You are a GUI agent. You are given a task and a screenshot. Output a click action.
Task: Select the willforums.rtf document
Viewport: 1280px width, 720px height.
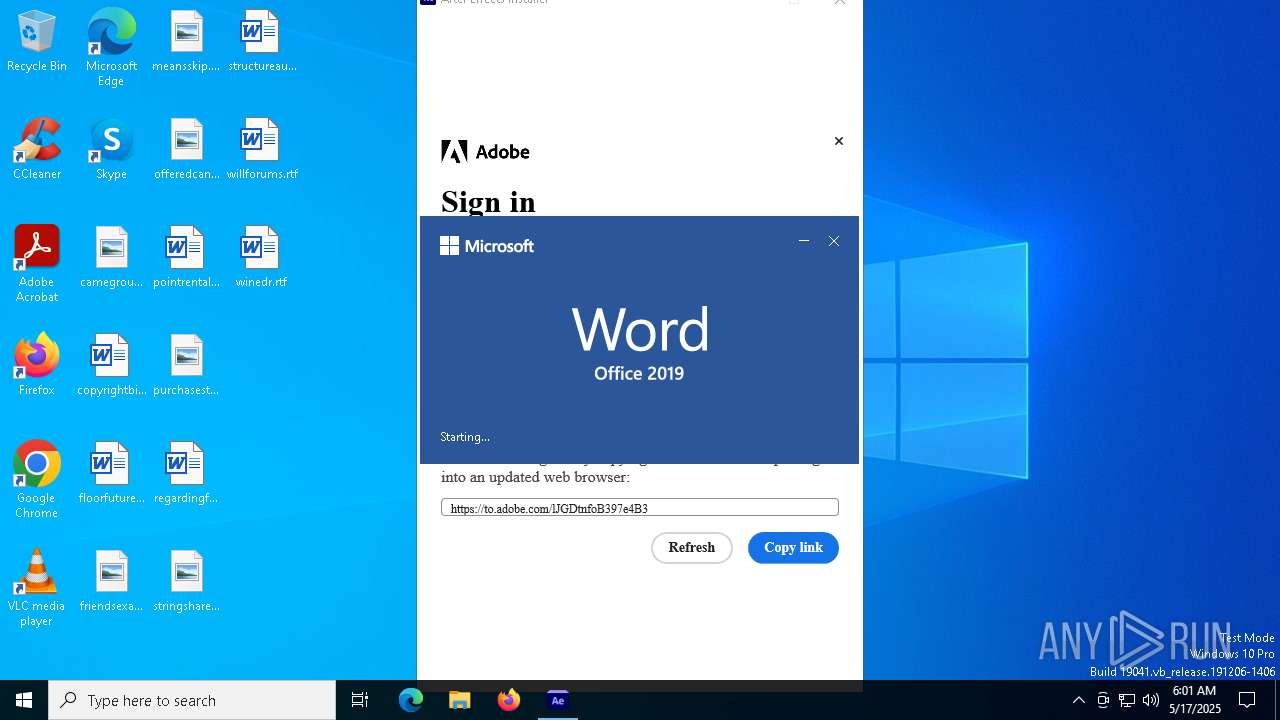click(262, 150)
